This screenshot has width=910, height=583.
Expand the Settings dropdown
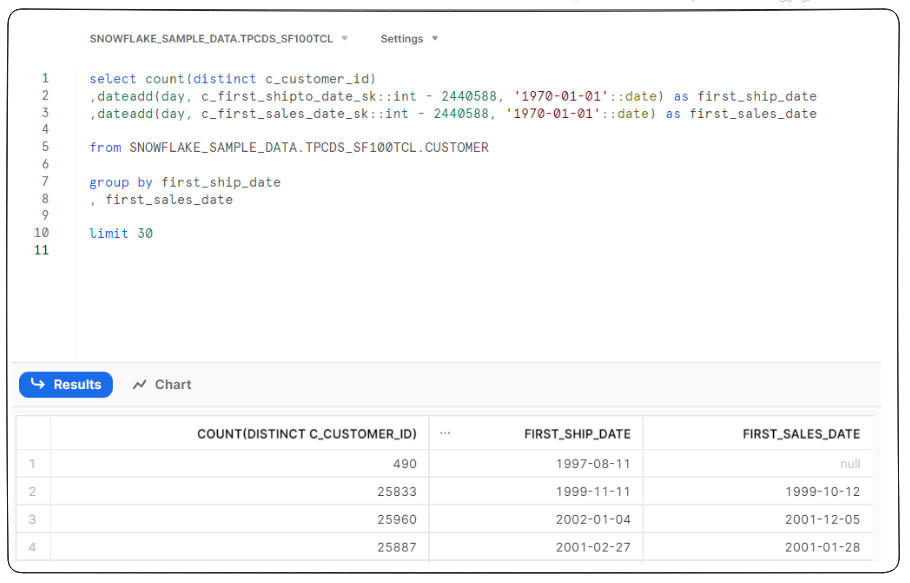tap(409, 39)
